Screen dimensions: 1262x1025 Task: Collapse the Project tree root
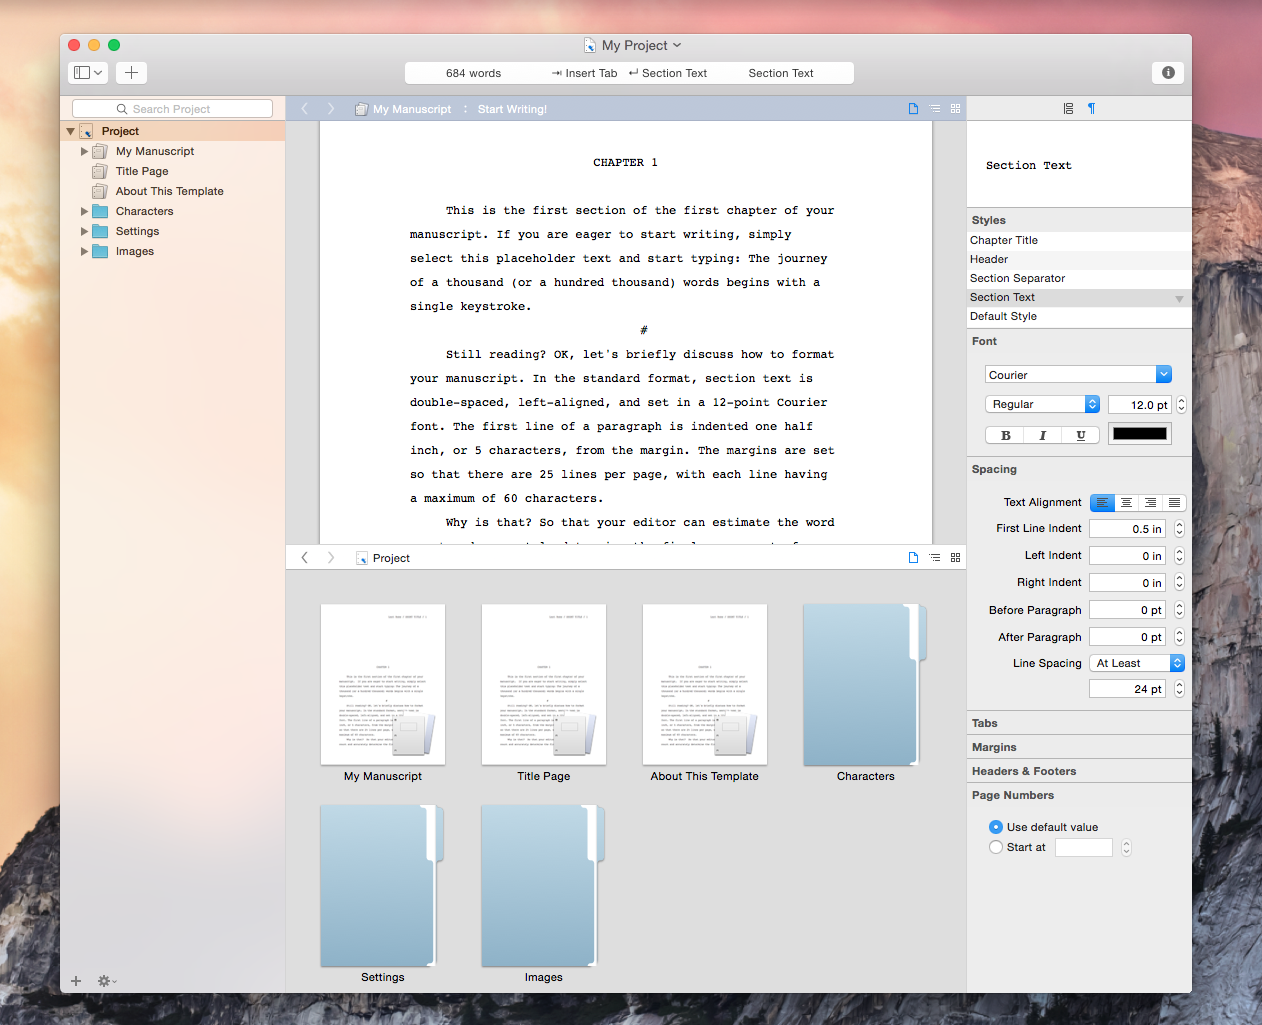click(70, 131)
